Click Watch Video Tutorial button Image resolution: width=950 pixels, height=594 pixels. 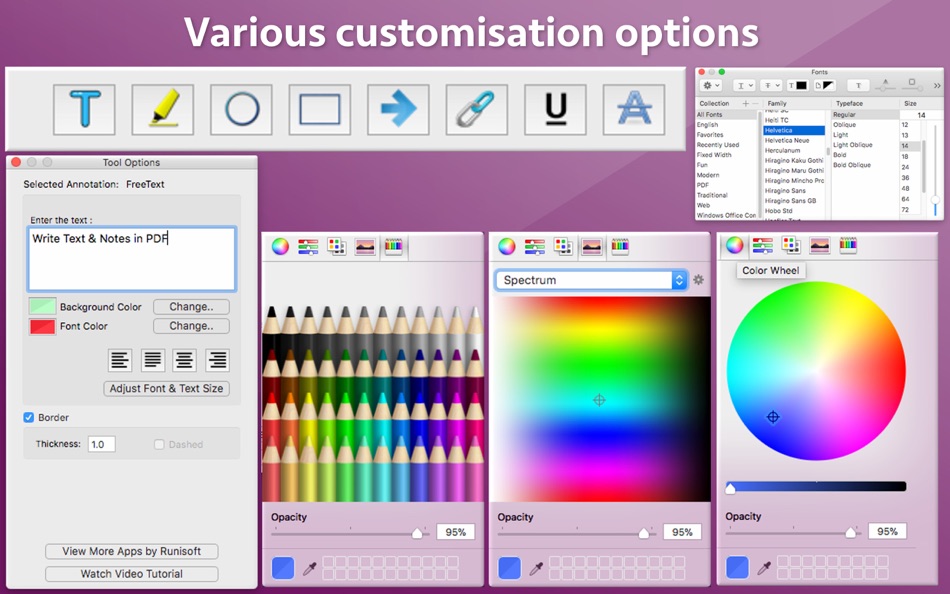click(x=131, y=573)
